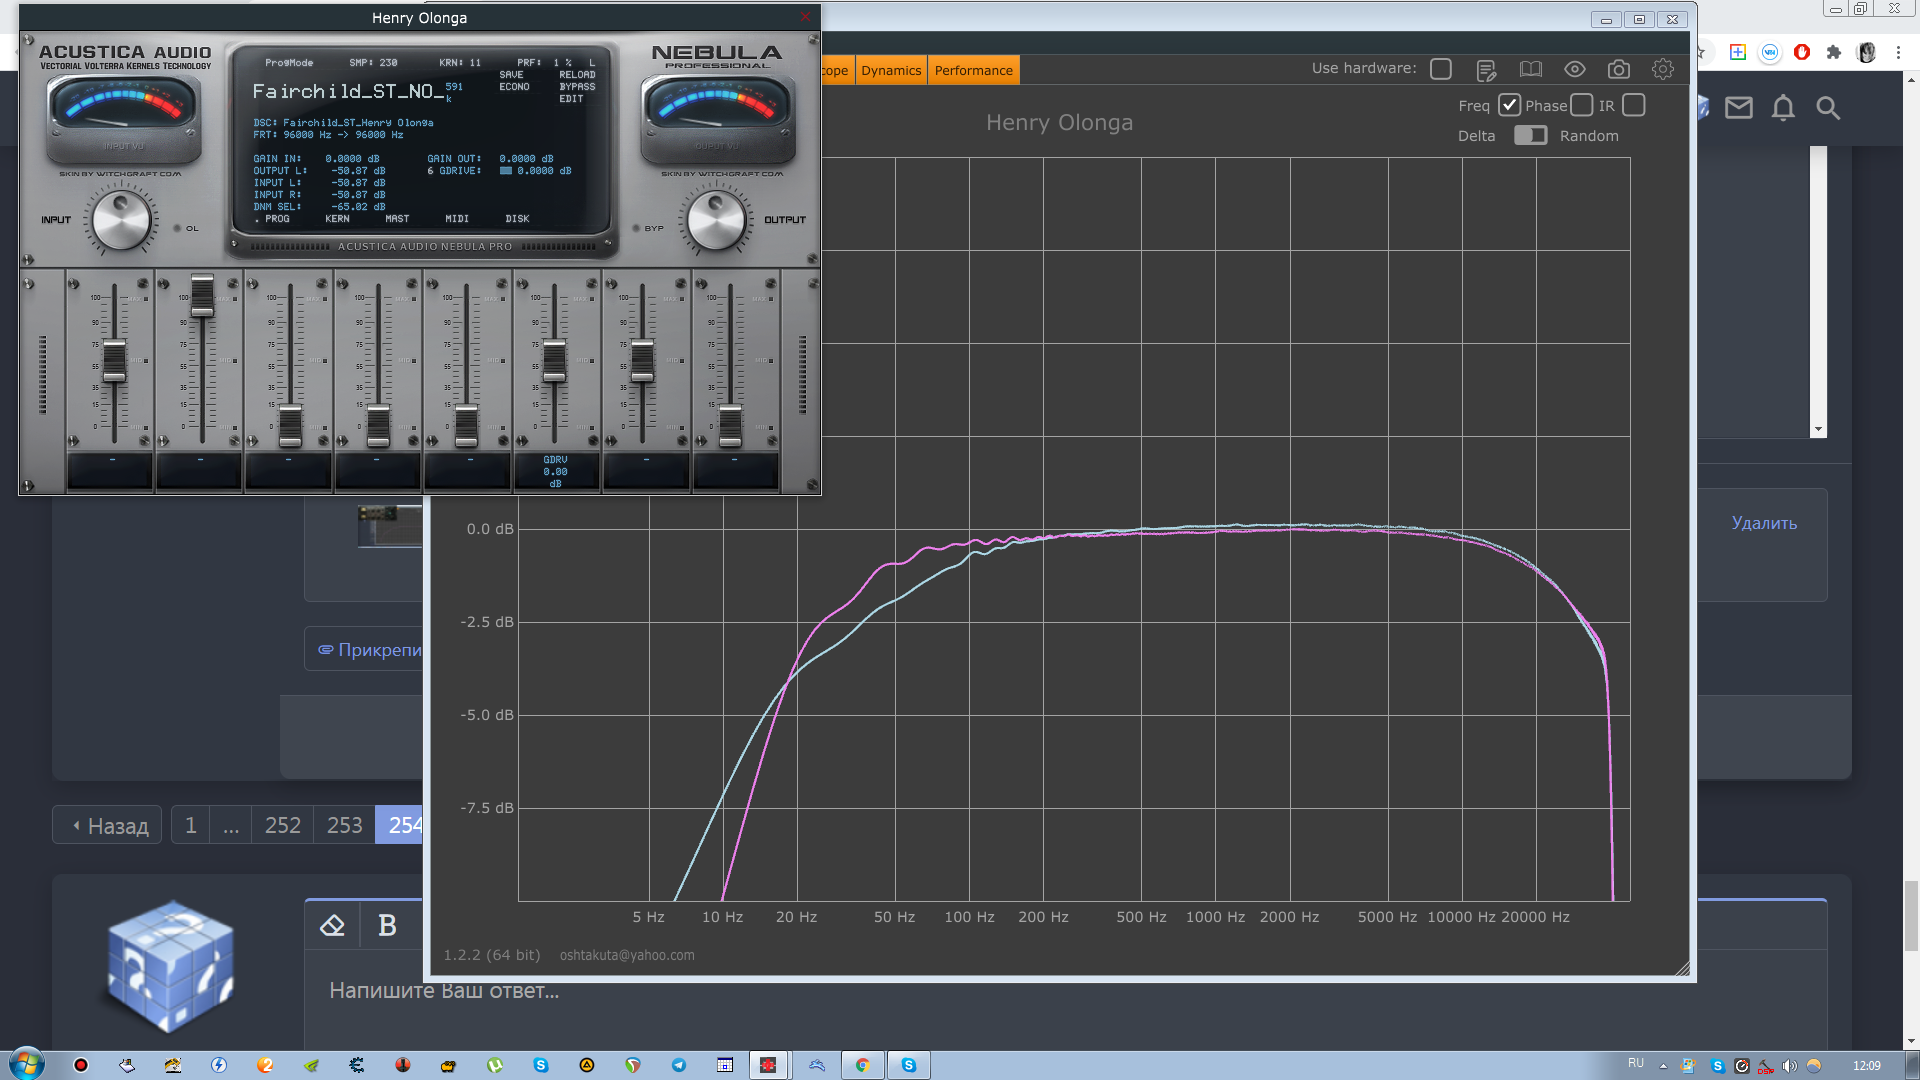Click the volume speaker tray icon
The image size is (1920, 1080).
tap(1789, 1066)
